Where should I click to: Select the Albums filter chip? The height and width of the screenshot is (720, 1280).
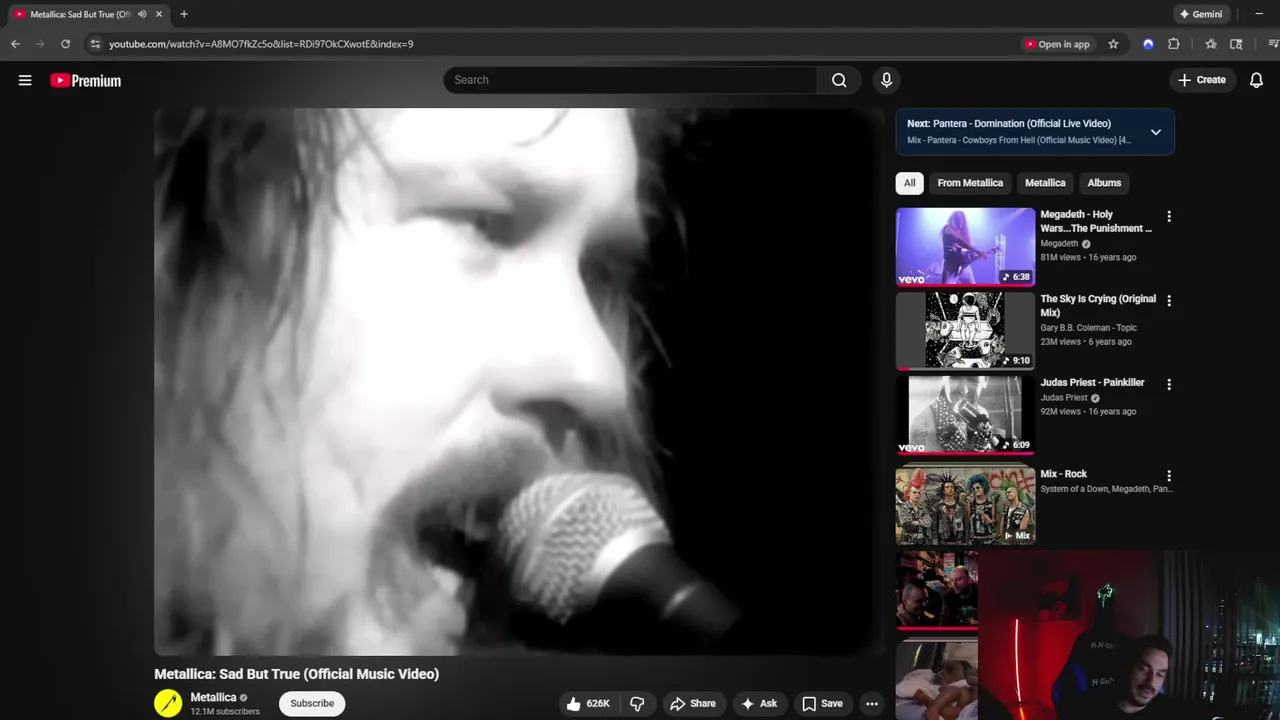1104,183
